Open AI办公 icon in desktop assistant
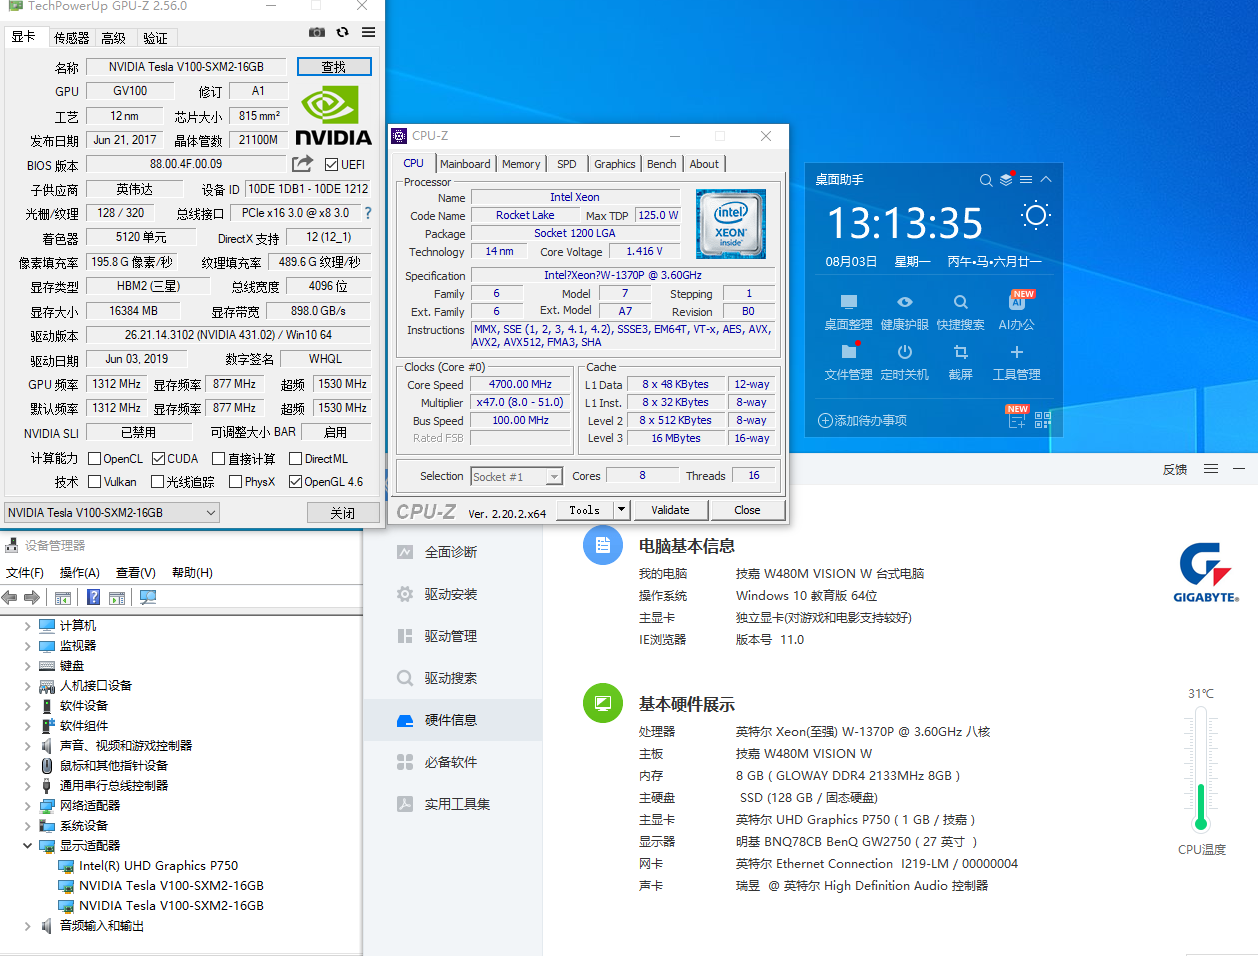The height and width of the screenshot is (956, 1258). [1017, 301]
